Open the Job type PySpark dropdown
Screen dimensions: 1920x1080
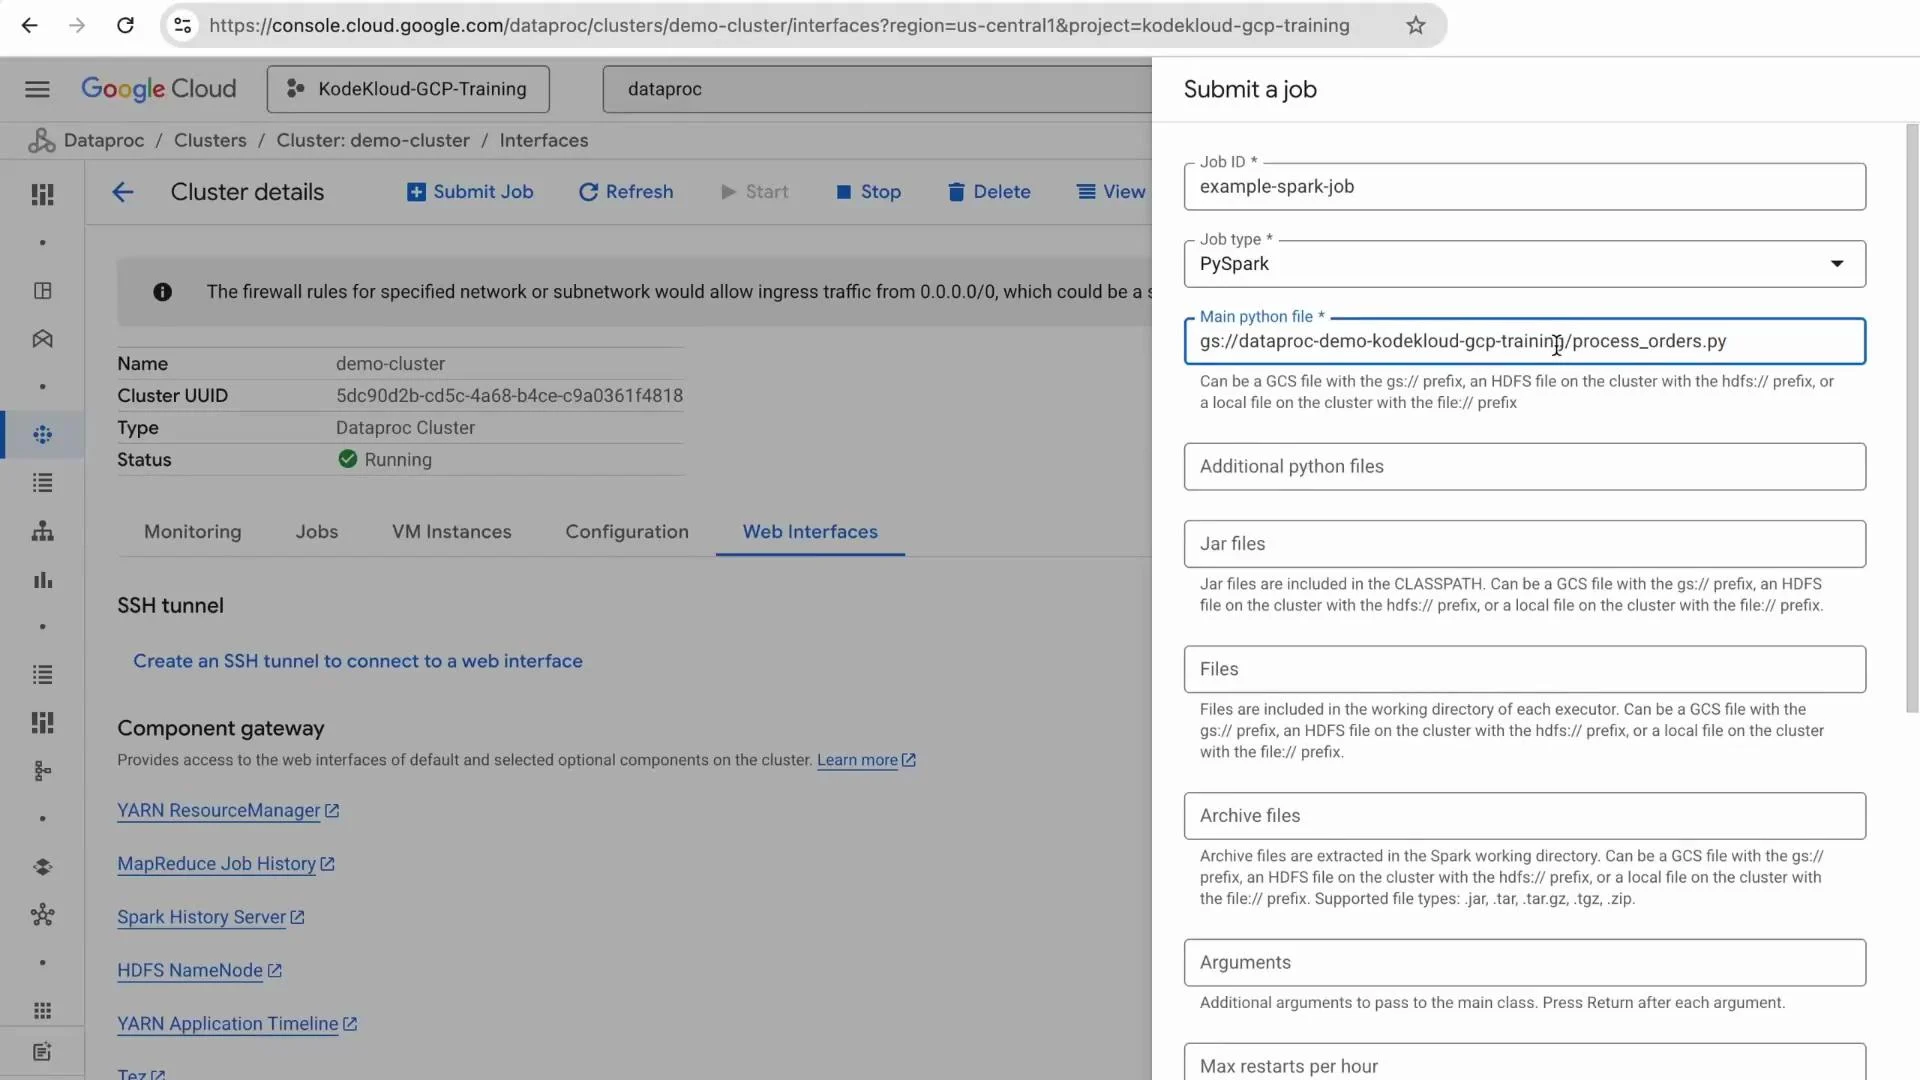click(x=1524, y=264)
